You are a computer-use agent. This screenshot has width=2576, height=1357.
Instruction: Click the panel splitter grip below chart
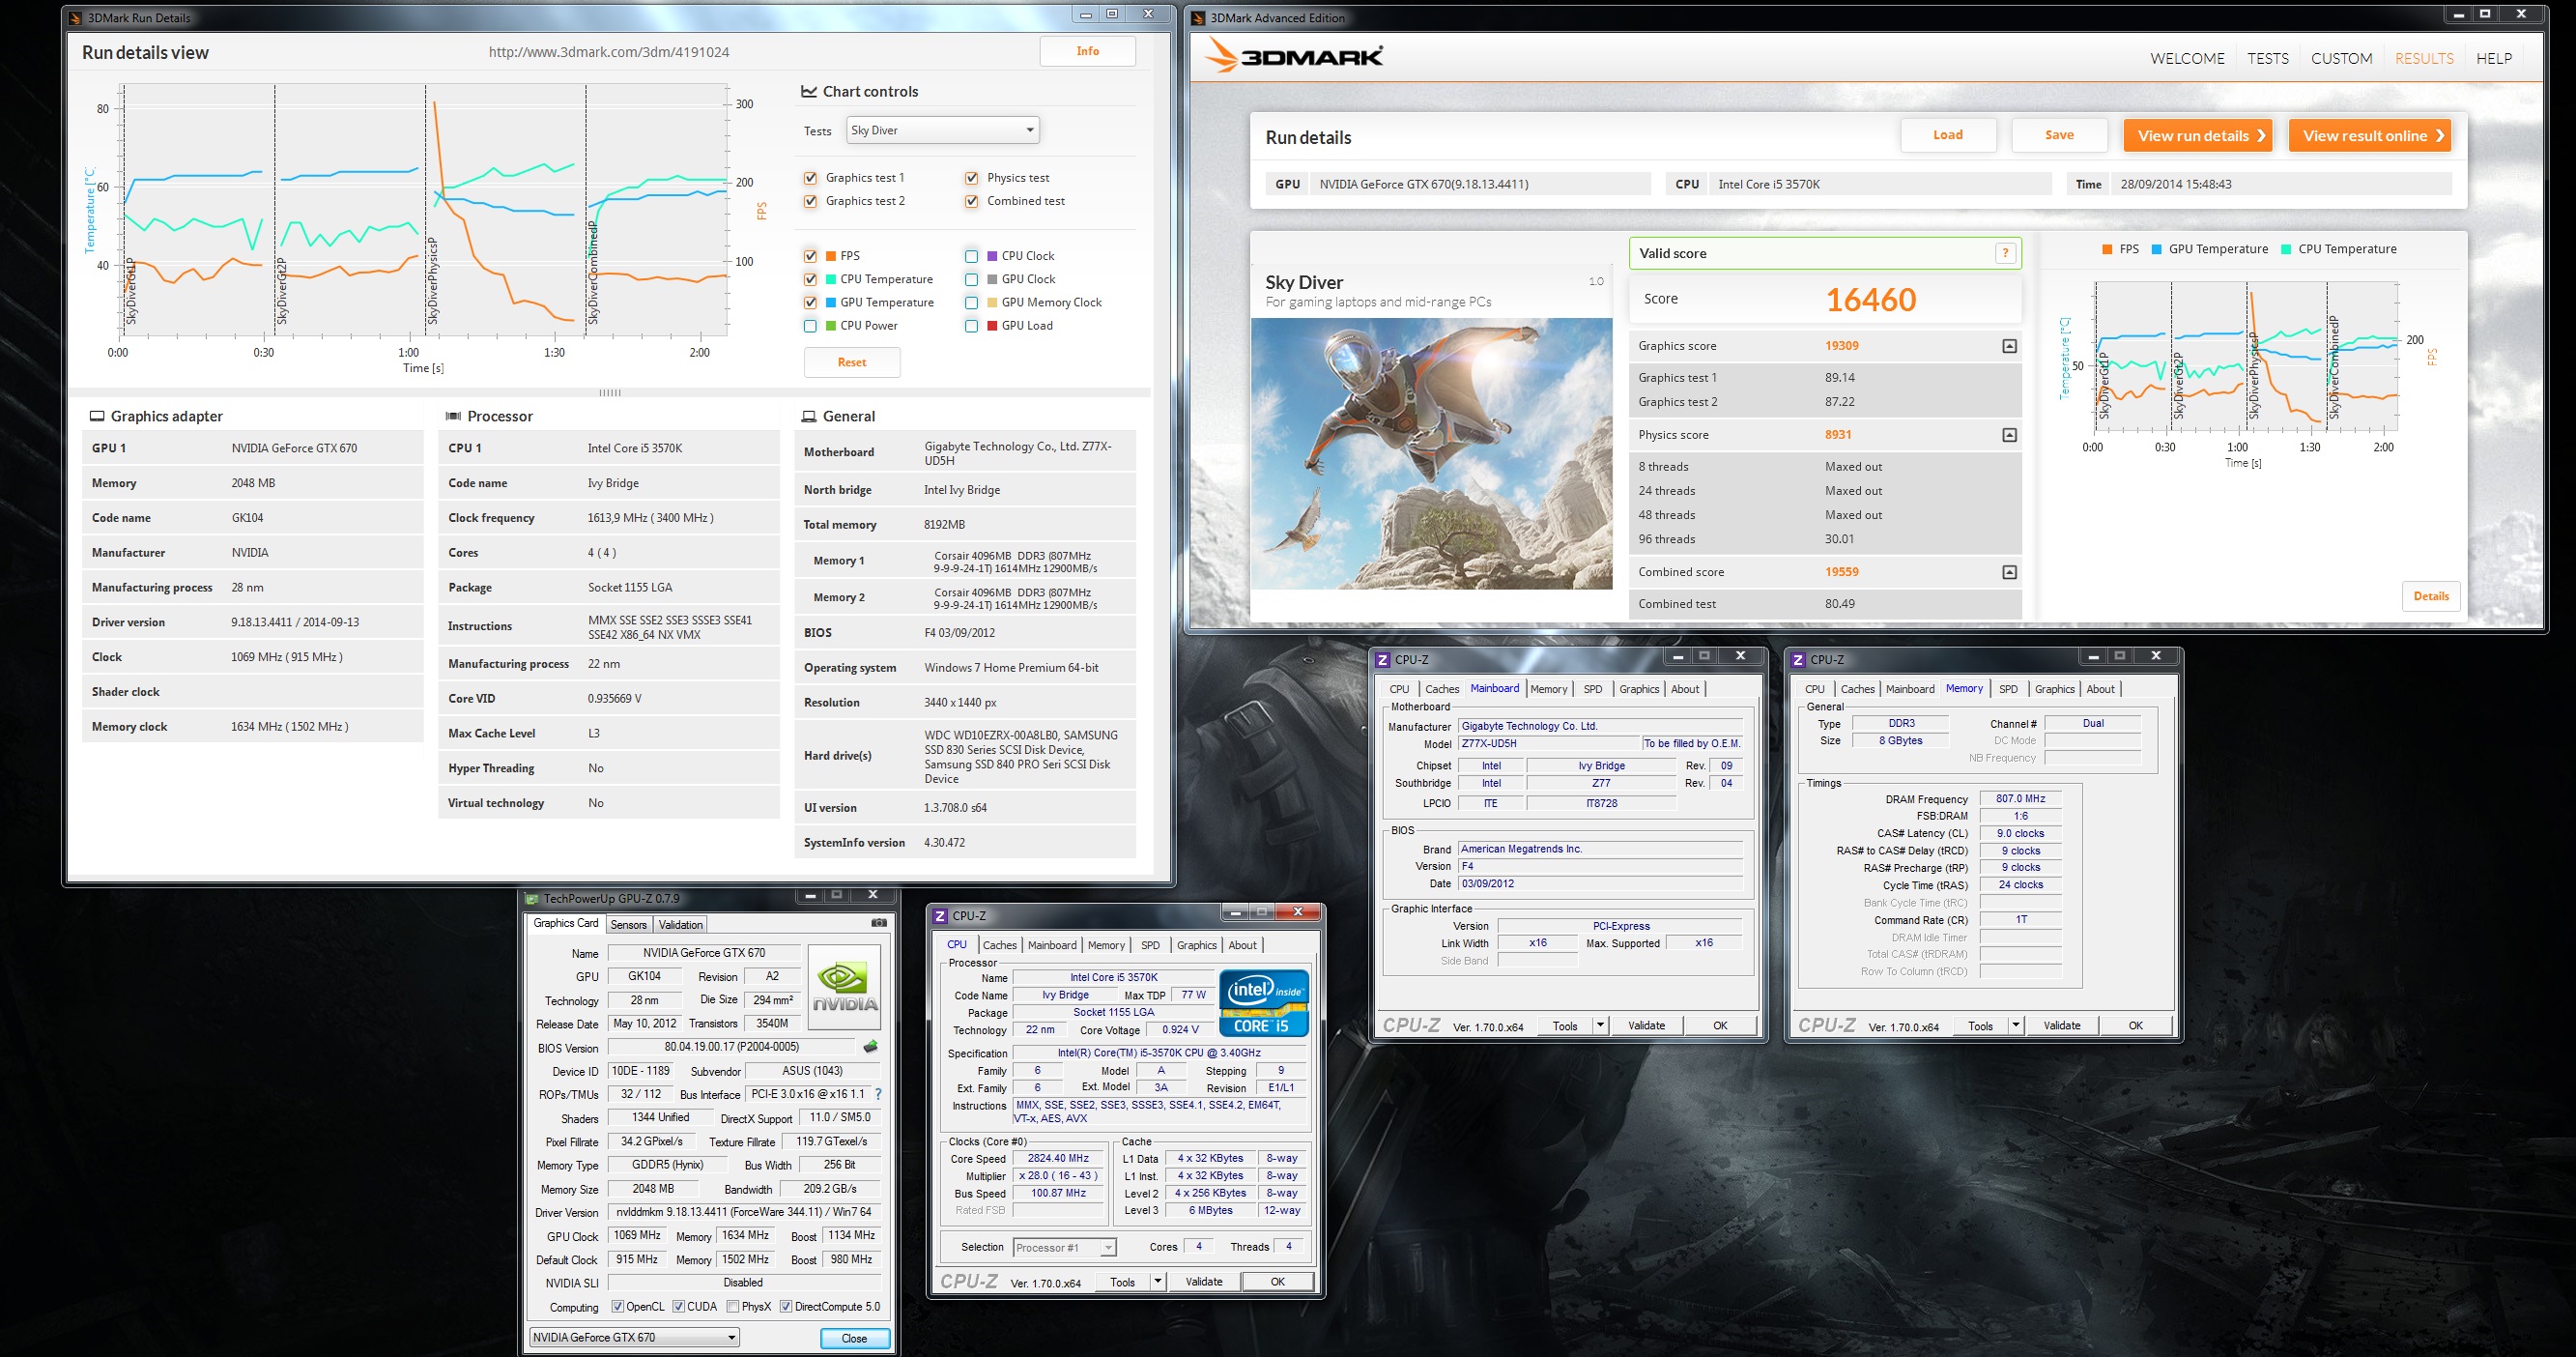(610, 392)
